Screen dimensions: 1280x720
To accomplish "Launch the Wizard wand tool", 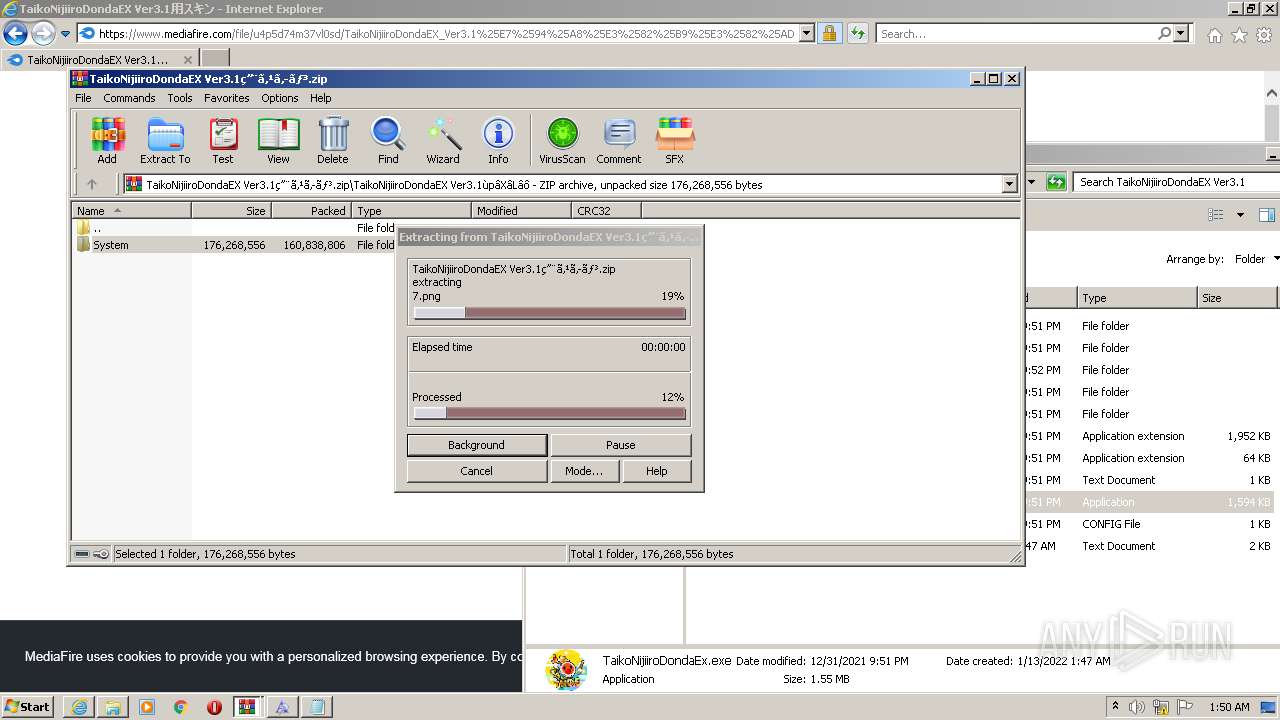I will coord(443,140).
